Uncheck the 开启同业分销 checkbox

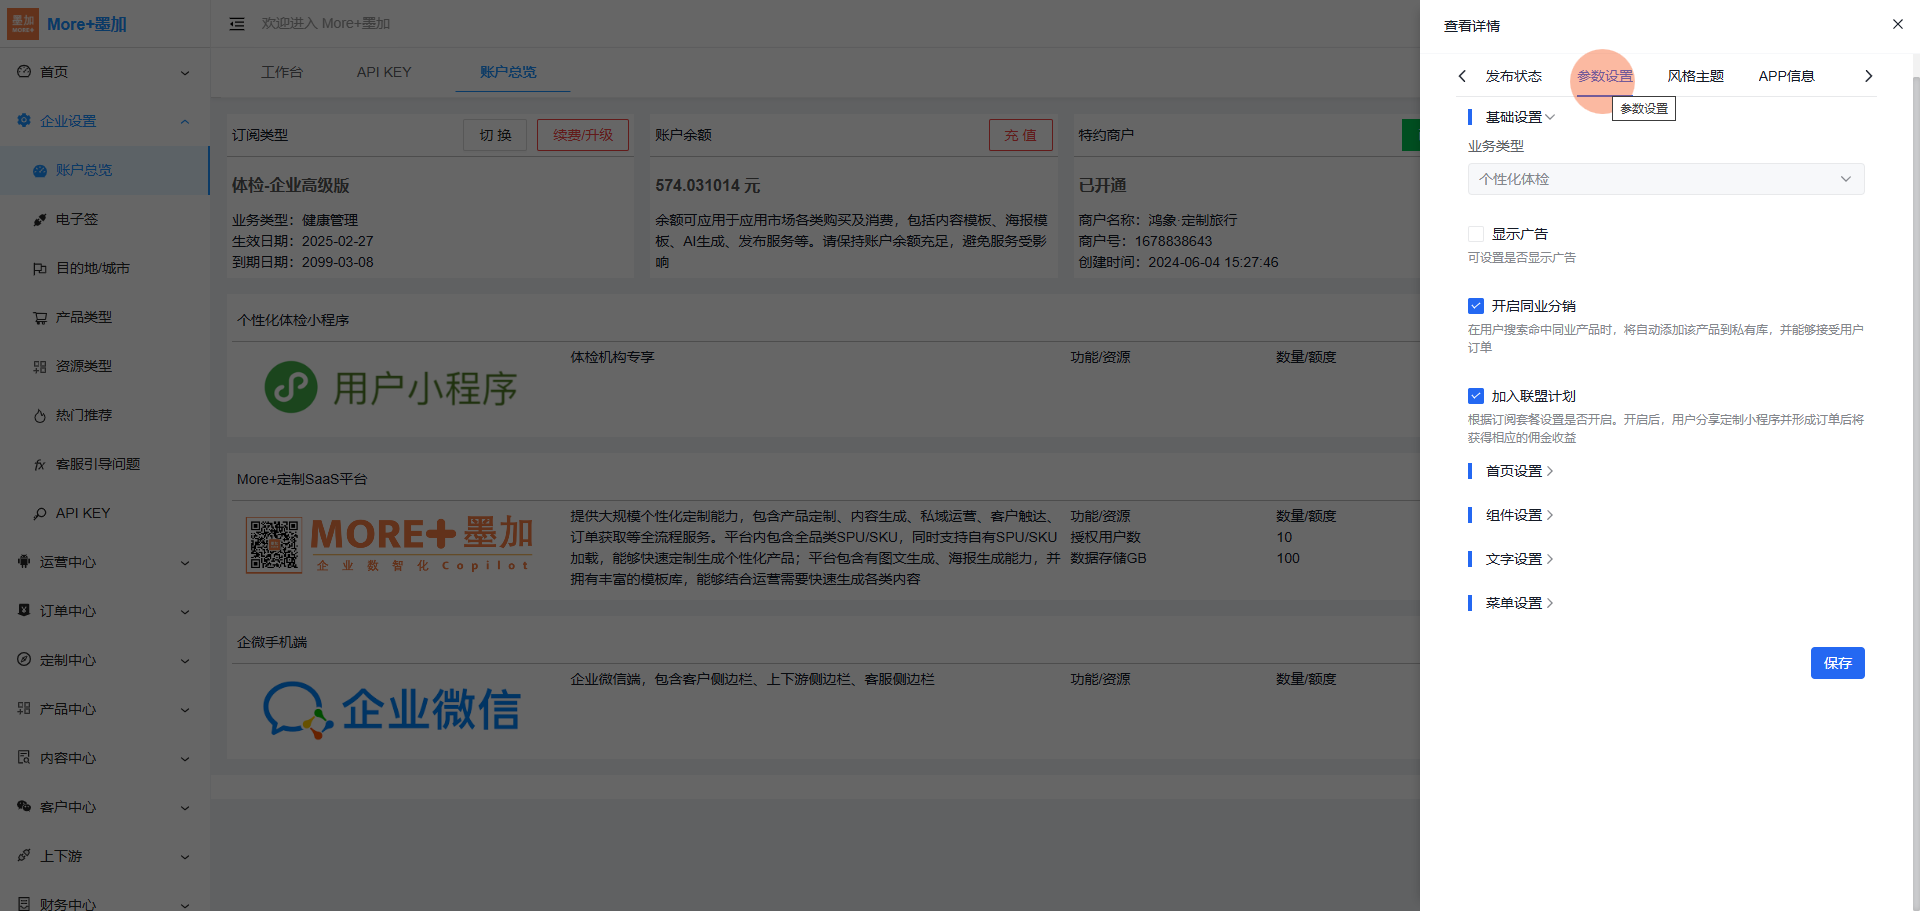point(1476,306)
